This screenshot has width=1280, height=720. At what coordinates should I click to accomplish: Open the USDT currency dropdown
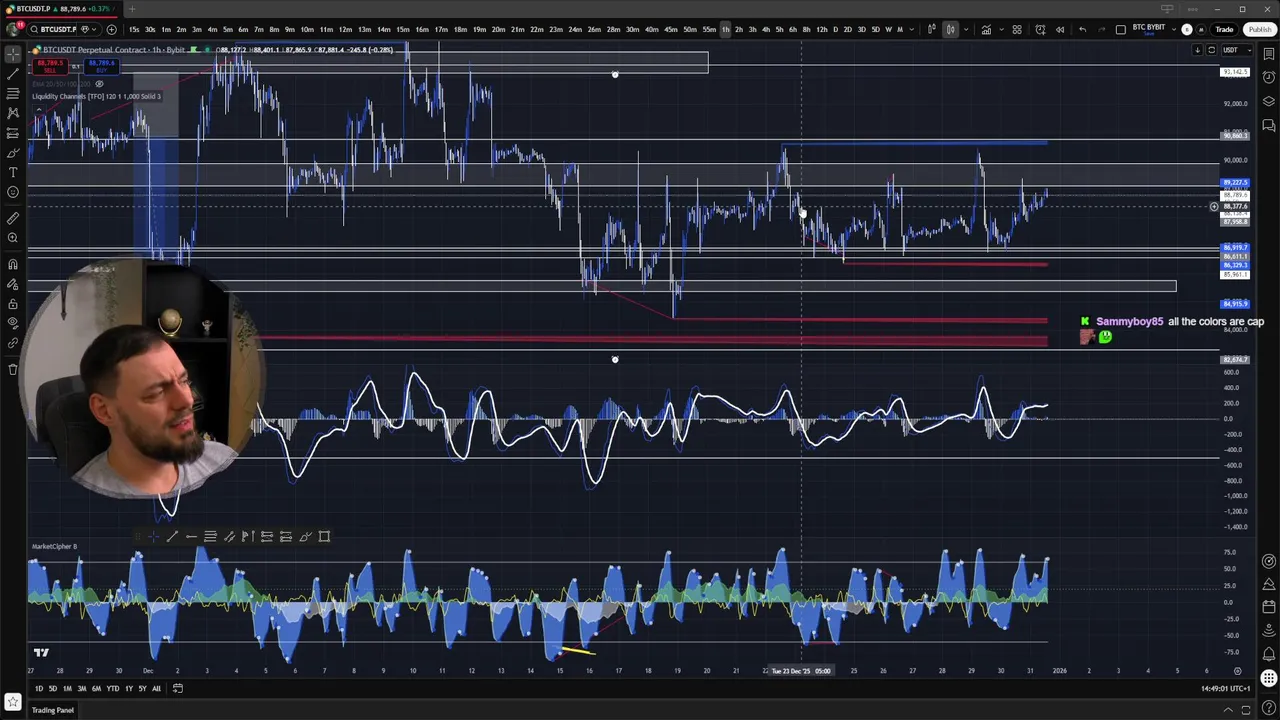point(1237,50)
